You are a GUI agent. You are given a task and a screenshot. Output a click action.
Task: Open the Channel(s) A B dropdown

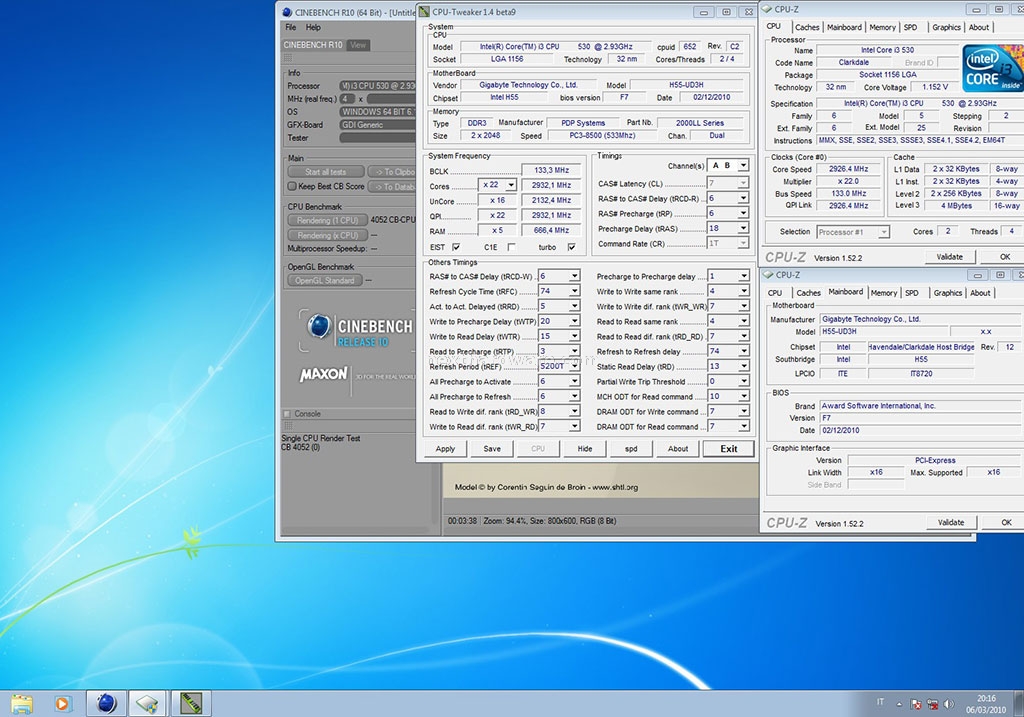click(x=743, y=166)
